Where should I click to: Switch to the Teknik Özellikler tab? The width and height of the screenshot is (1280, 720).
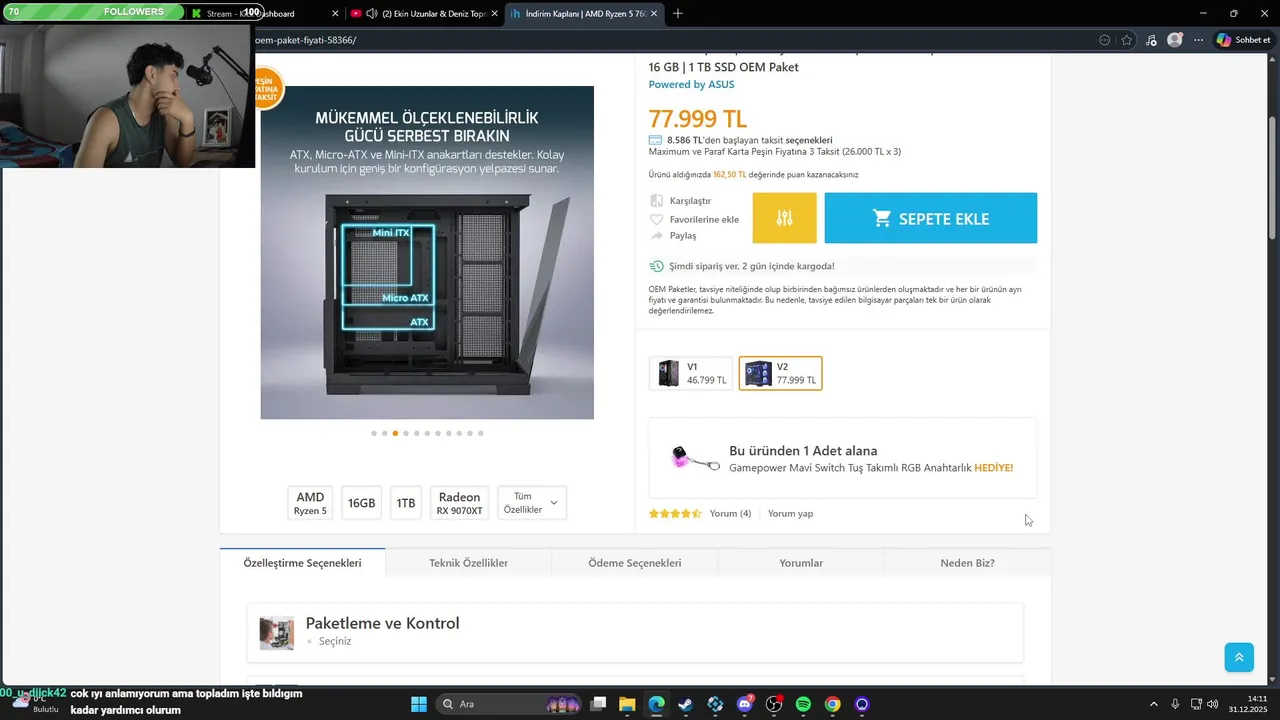tap(468, 563)
